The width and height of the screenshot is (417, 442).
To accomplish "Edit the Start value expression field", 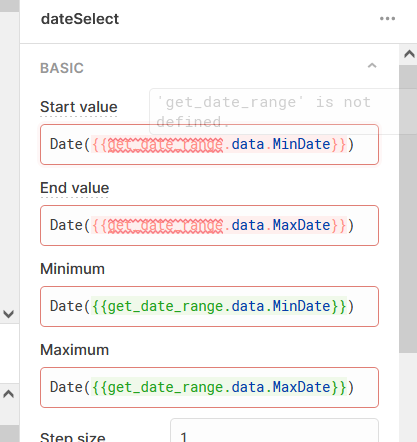I will point(209,144).
